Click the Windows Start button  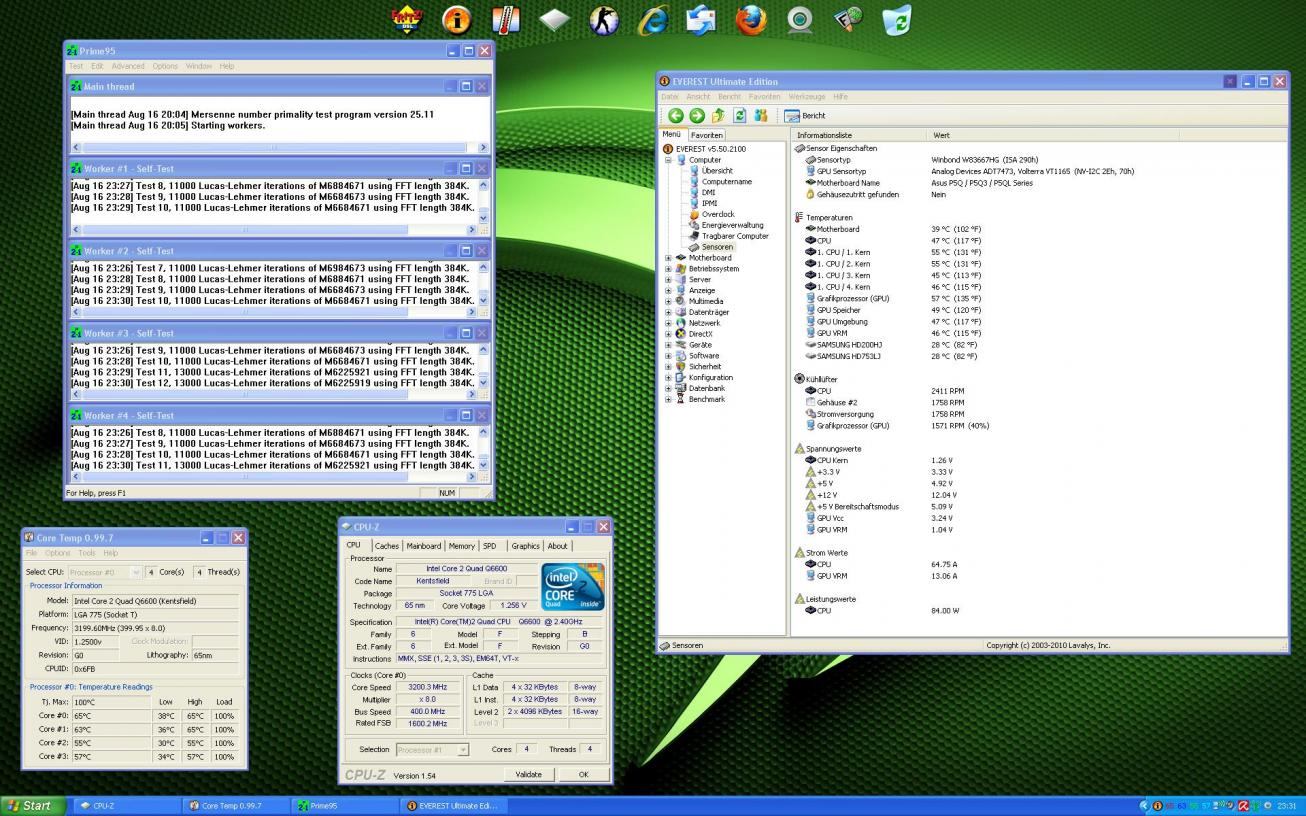[x=32, y=806]
